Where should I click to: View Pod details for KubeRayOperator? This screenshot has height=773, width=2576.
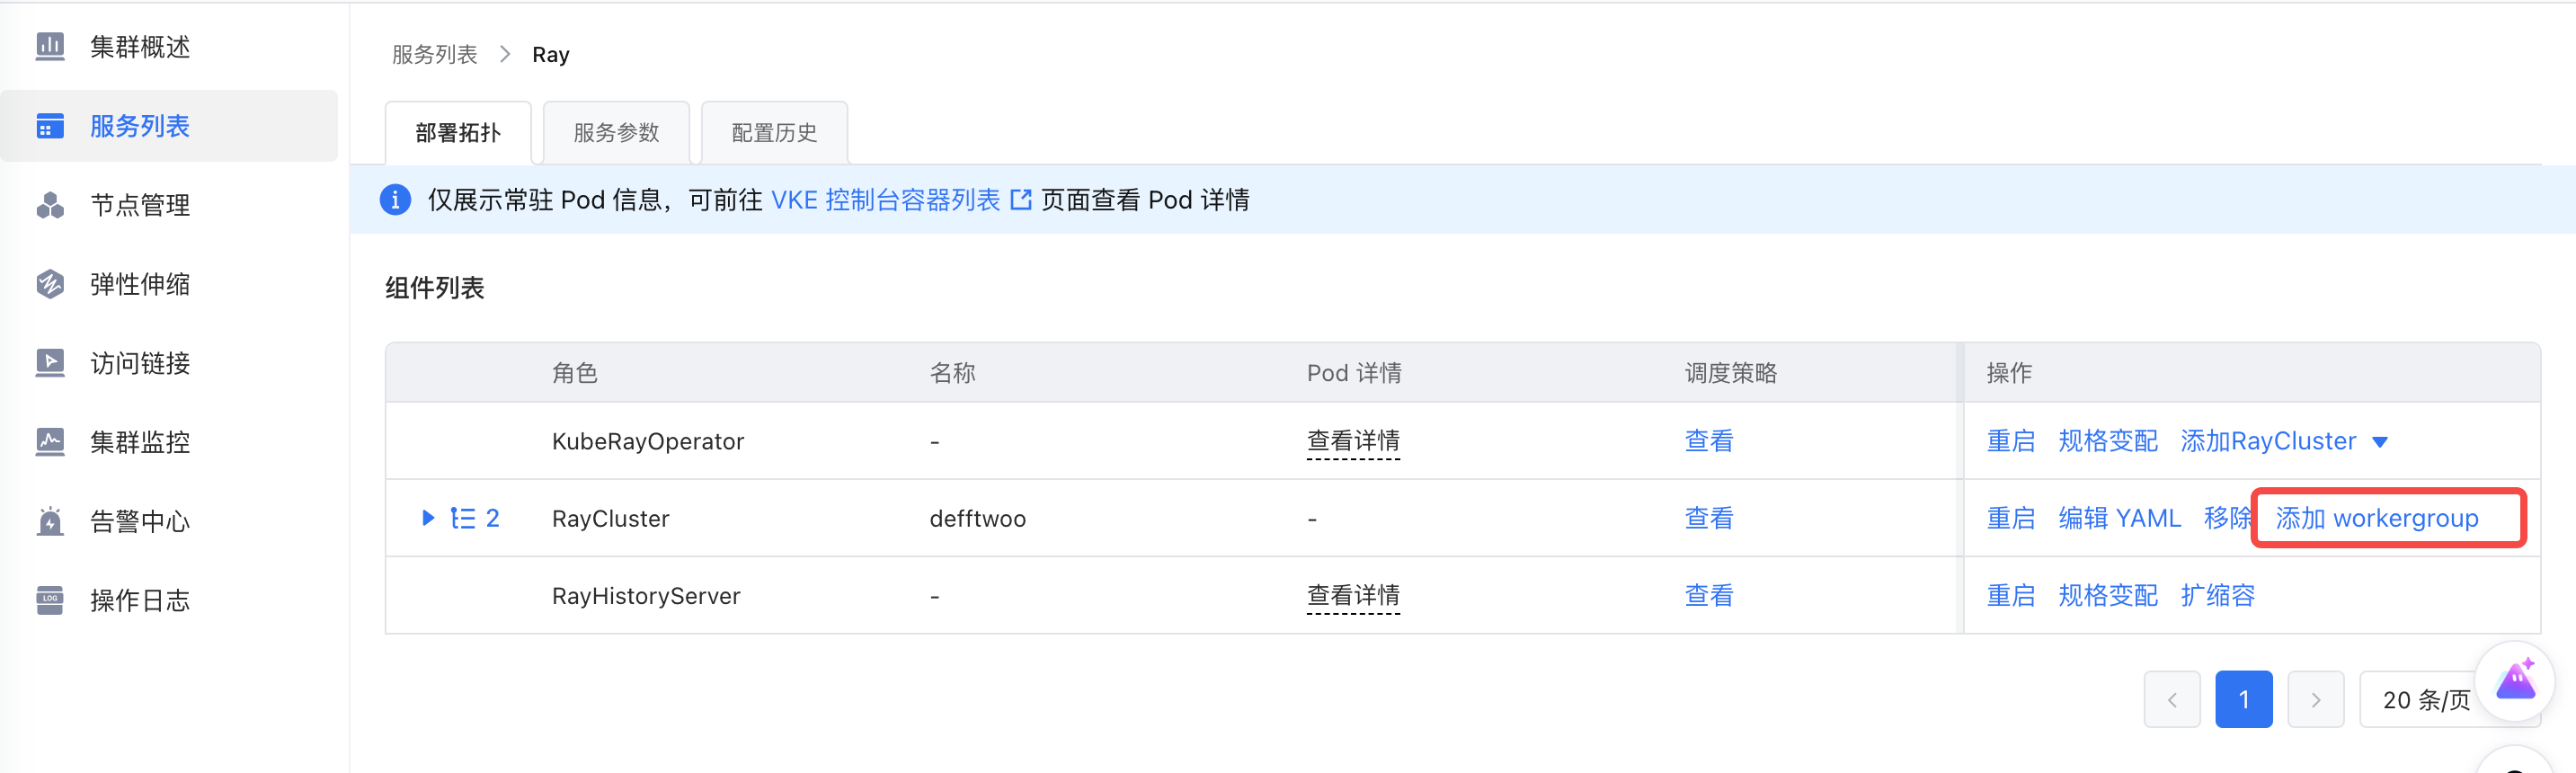(x=1353, y=441)
